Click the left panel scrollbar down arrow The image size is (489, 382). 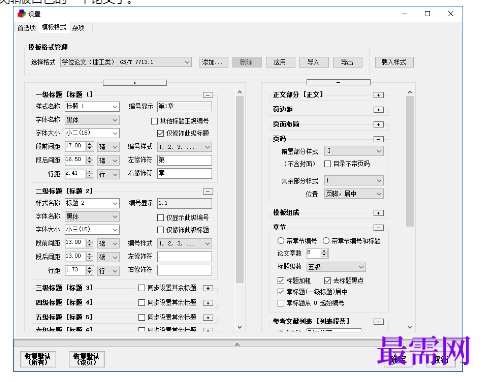[x=240, y=327]
